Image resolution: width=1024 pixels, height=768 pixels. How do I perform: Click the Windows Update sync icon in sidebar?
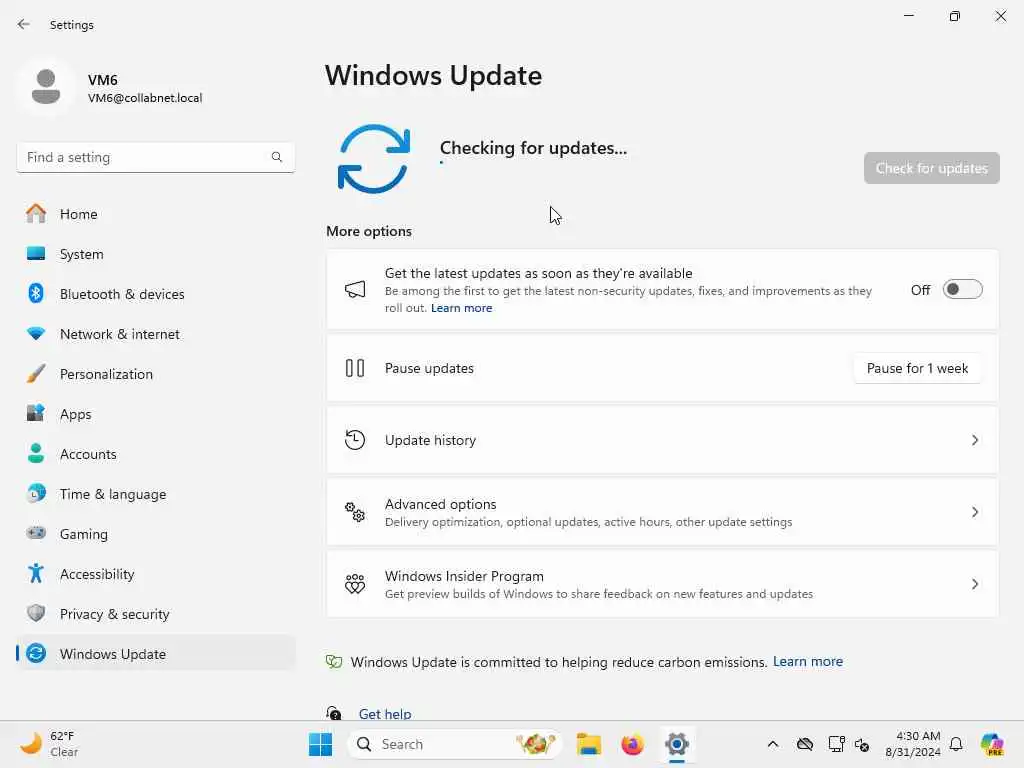[36, 653]
